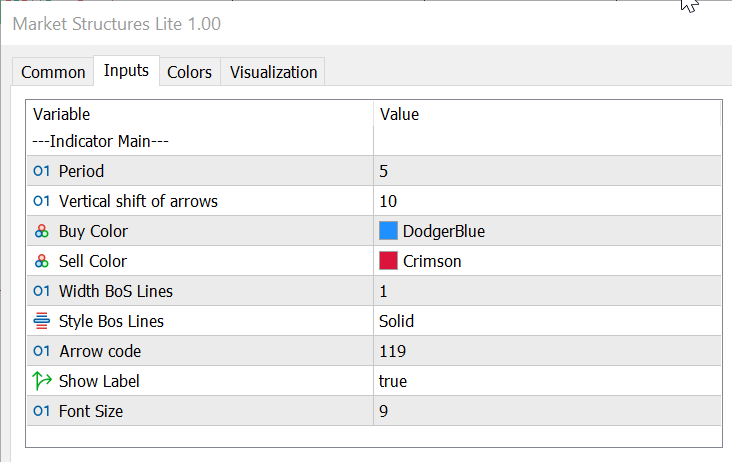The image size is (732, 462).
Task: Click the DodgerBlue color swatch
Action: click(389, 231)
